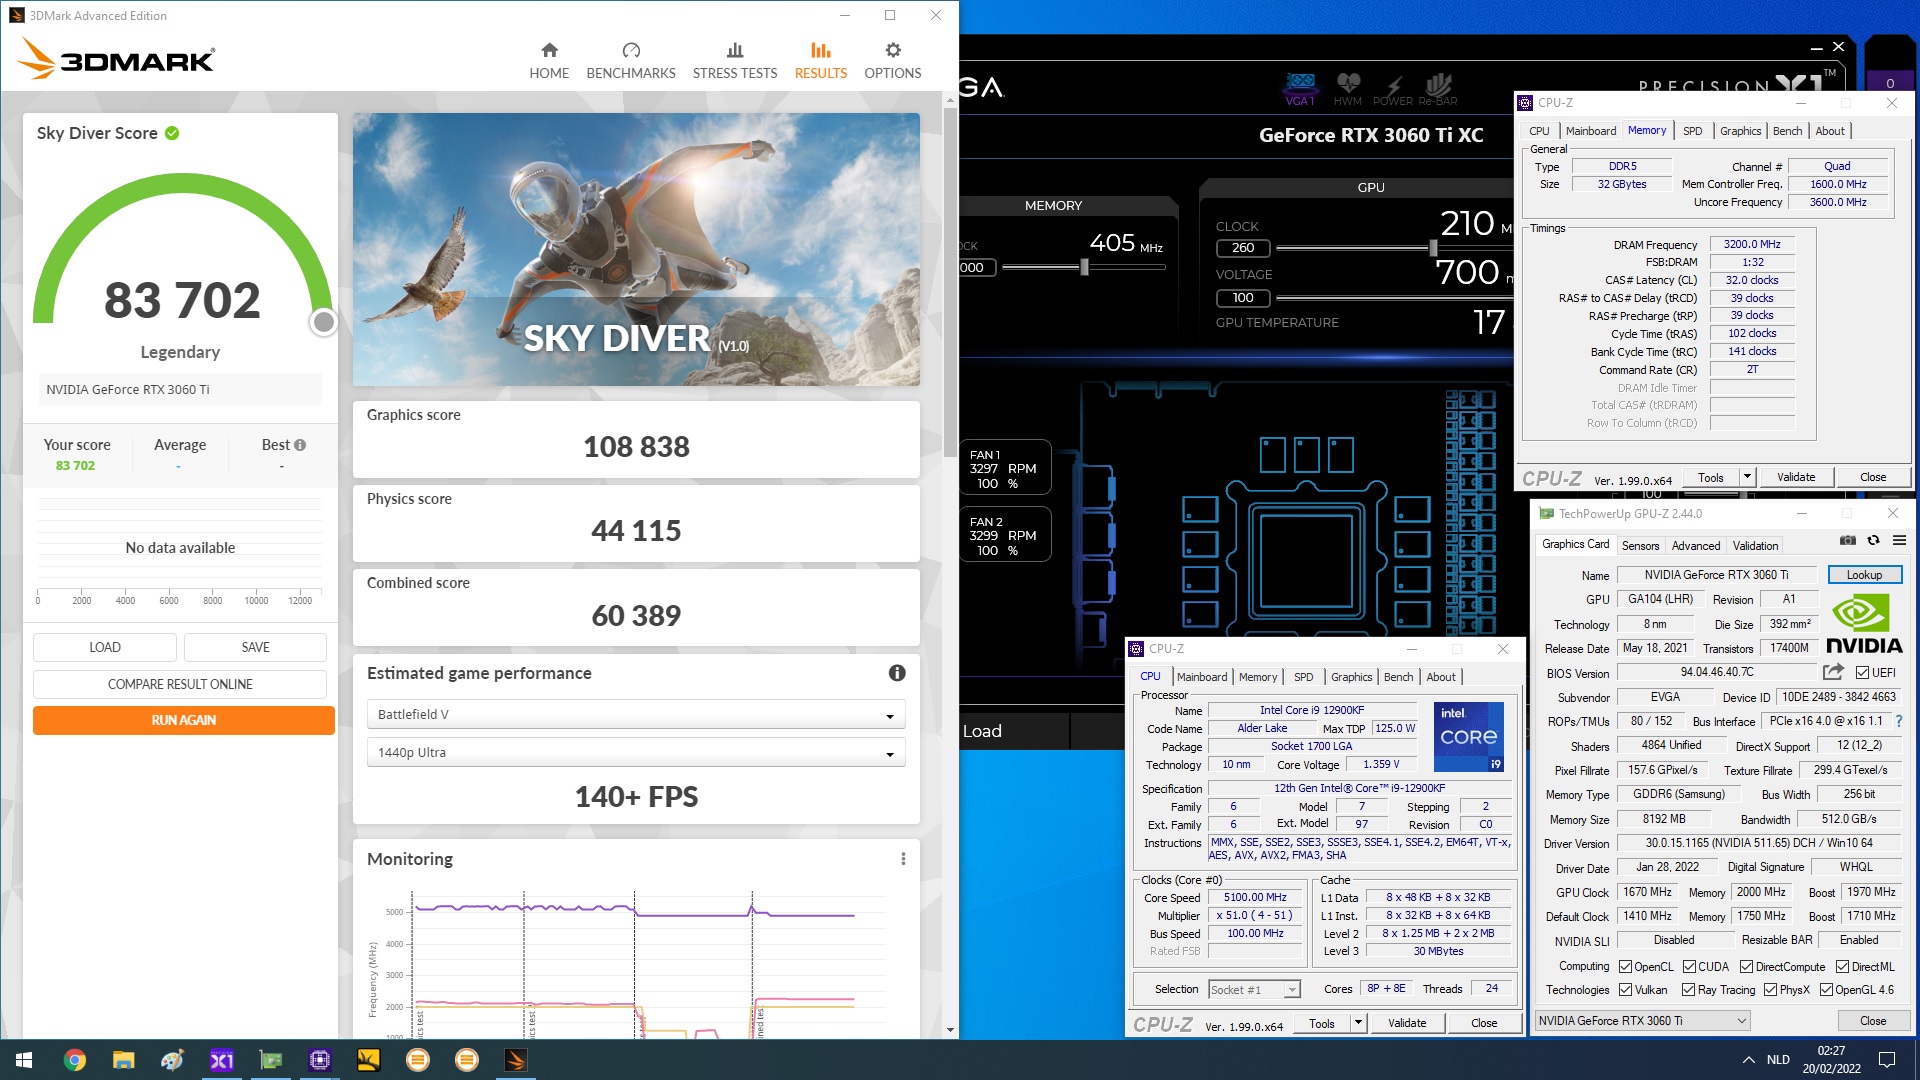Show hidden system tray icons chevron
This screenshot has height=1080, width=1920.
click(1748, 1060)
